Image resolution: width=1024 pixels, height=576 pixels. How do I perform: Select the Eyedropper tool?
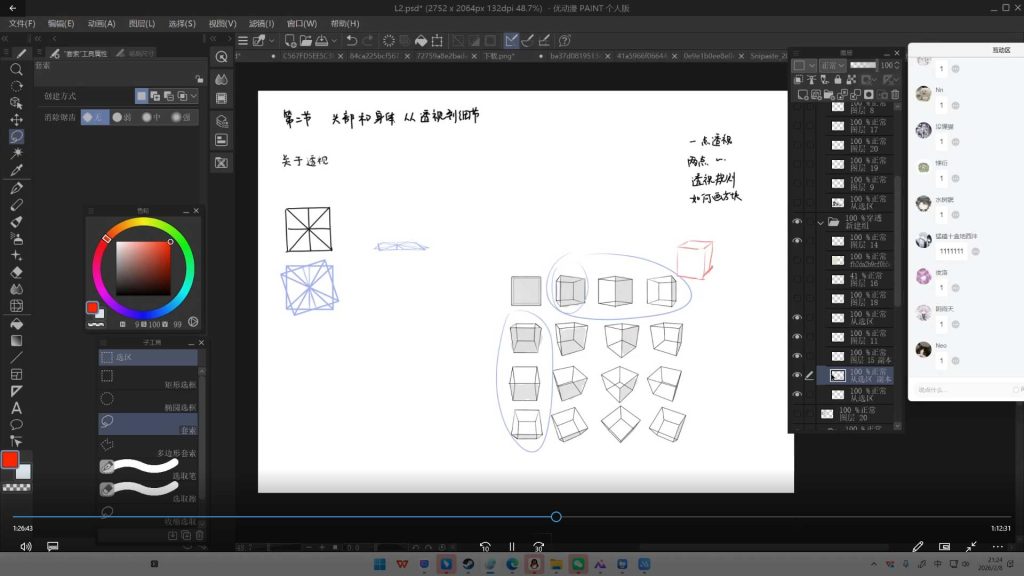tap(16, 170)
